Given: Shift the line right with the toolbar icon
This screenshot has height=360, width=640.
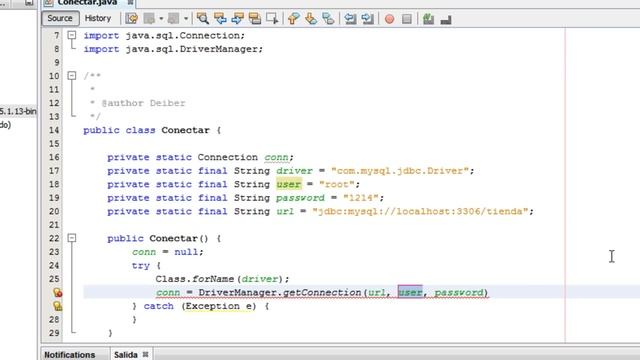Looking at the screenshot, I should click(367, 18).
